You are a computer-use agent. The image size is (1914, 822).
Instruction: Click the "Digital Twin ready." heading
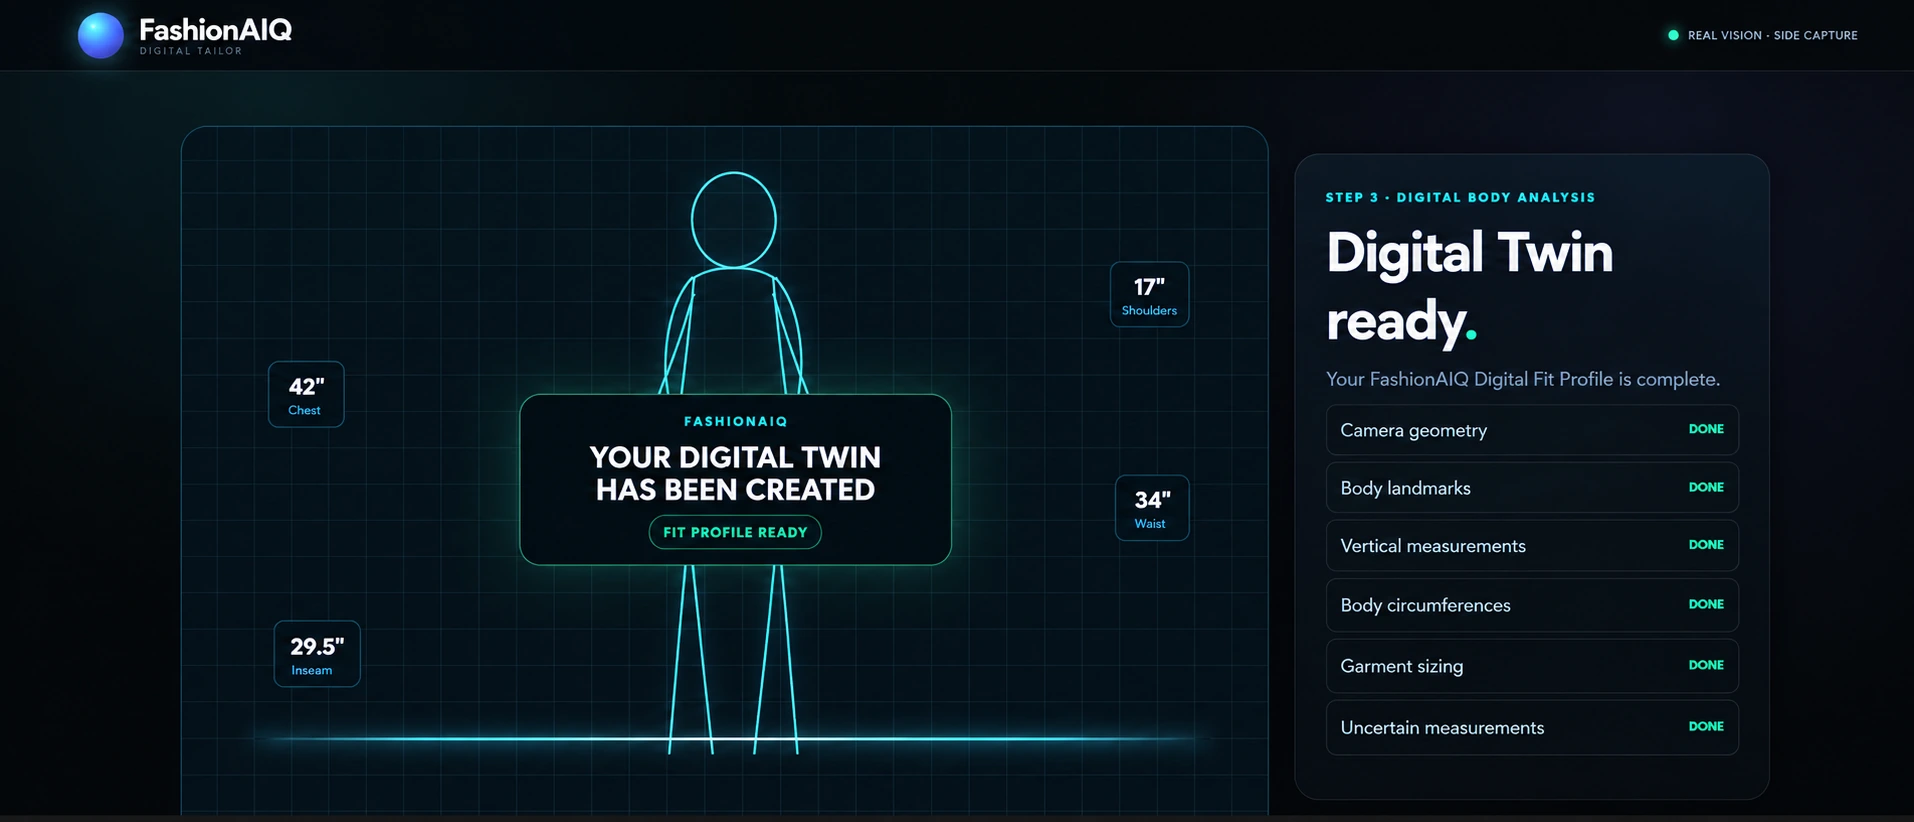[x=1469, y=286]
